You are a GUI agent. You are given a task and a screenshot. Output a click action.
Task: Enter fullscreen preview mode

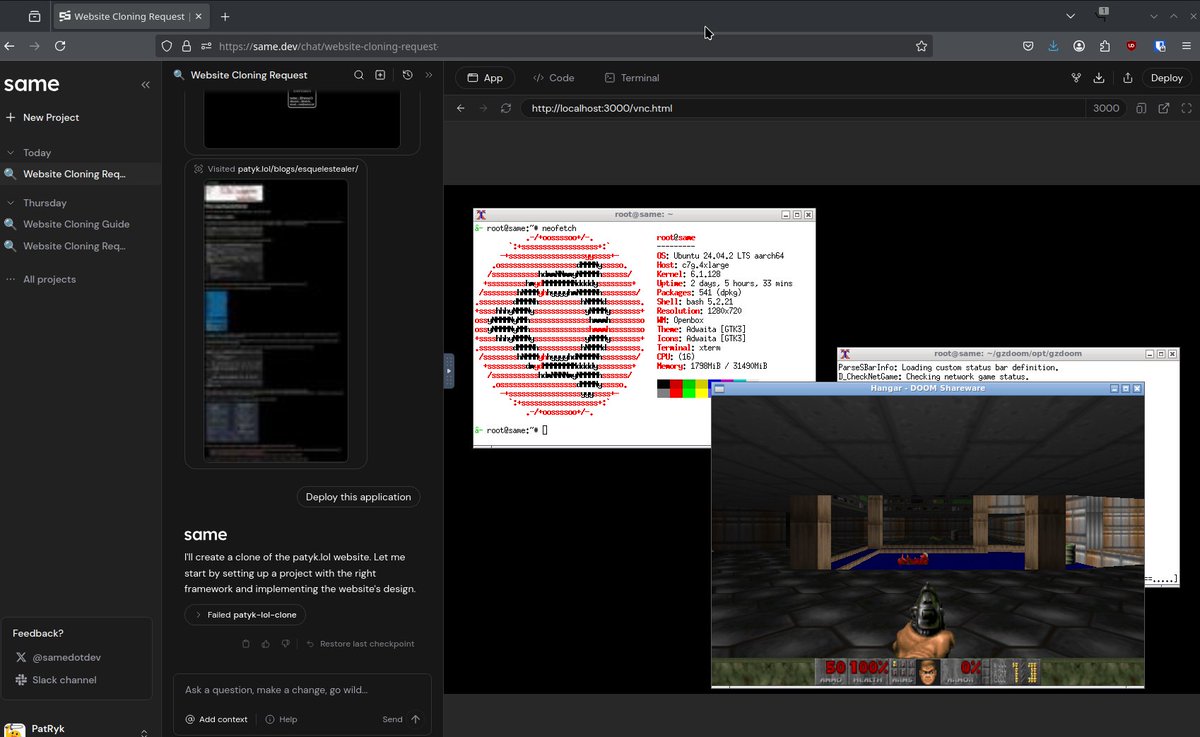click(1187, 108)
